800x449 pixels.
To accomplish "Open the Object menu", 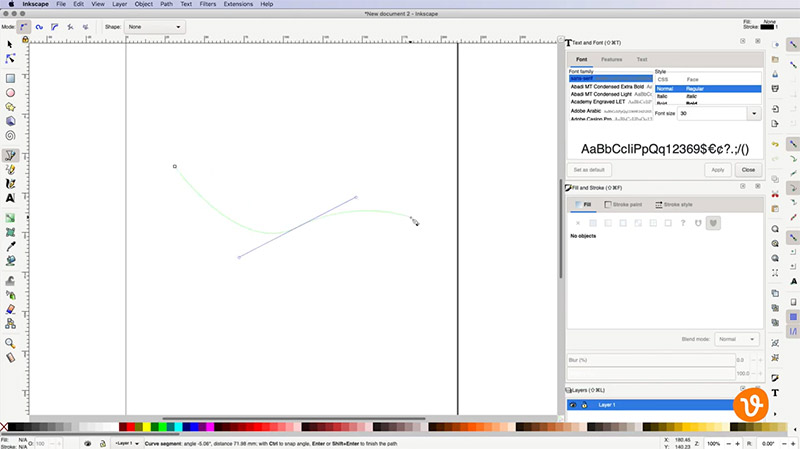I will (x=143, y=4).
